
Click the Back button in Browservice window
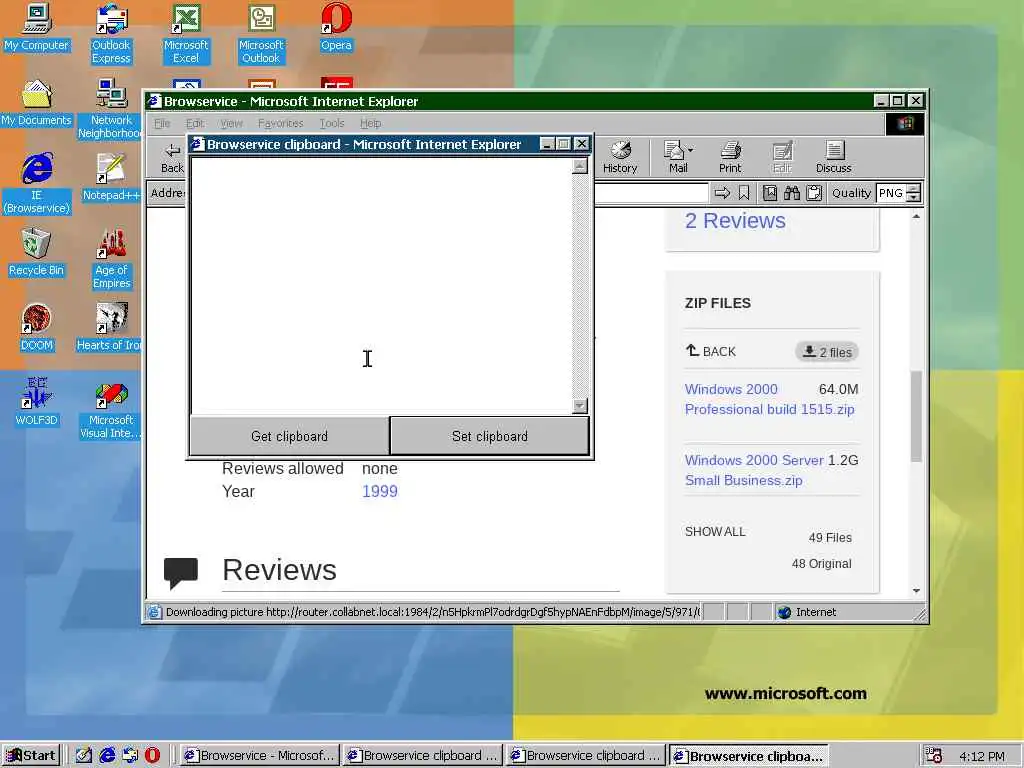pos(172,157)
